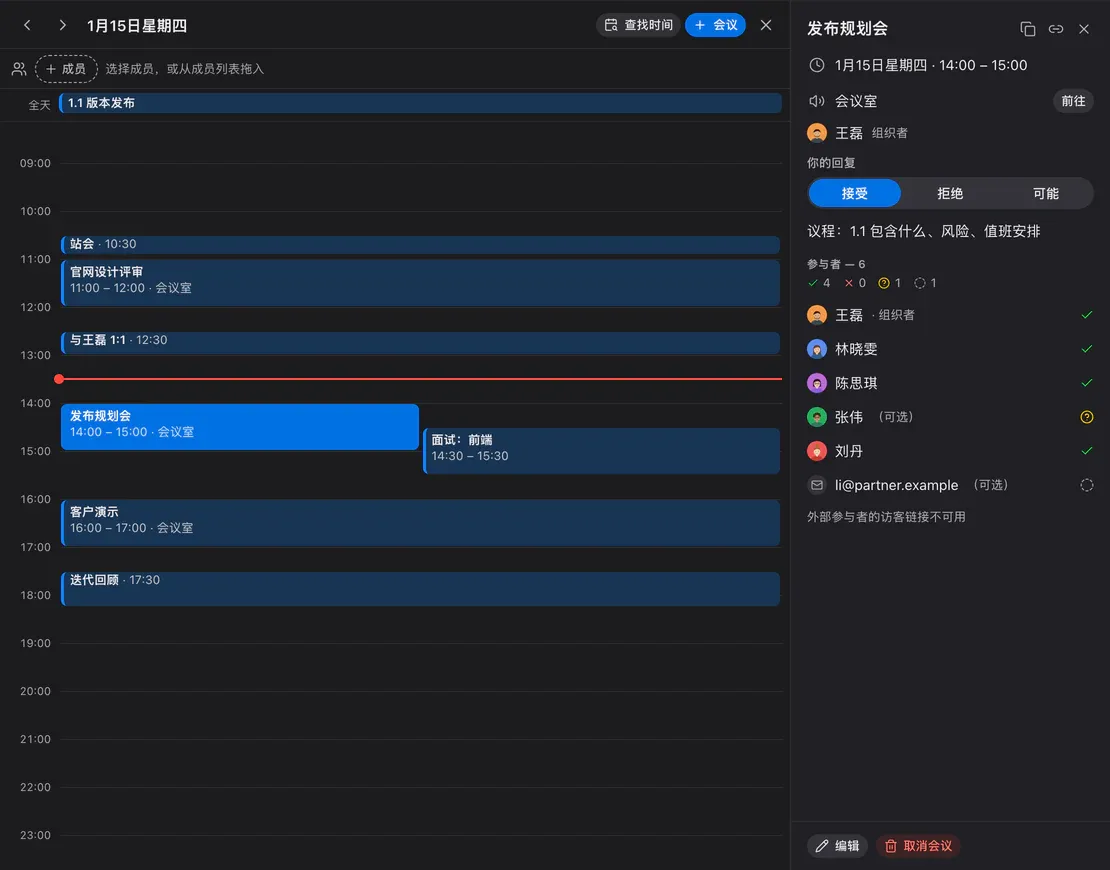The image size is (1110, 870).
Task: Open the 官网设计评审 event
Action: tap(420, 282)
